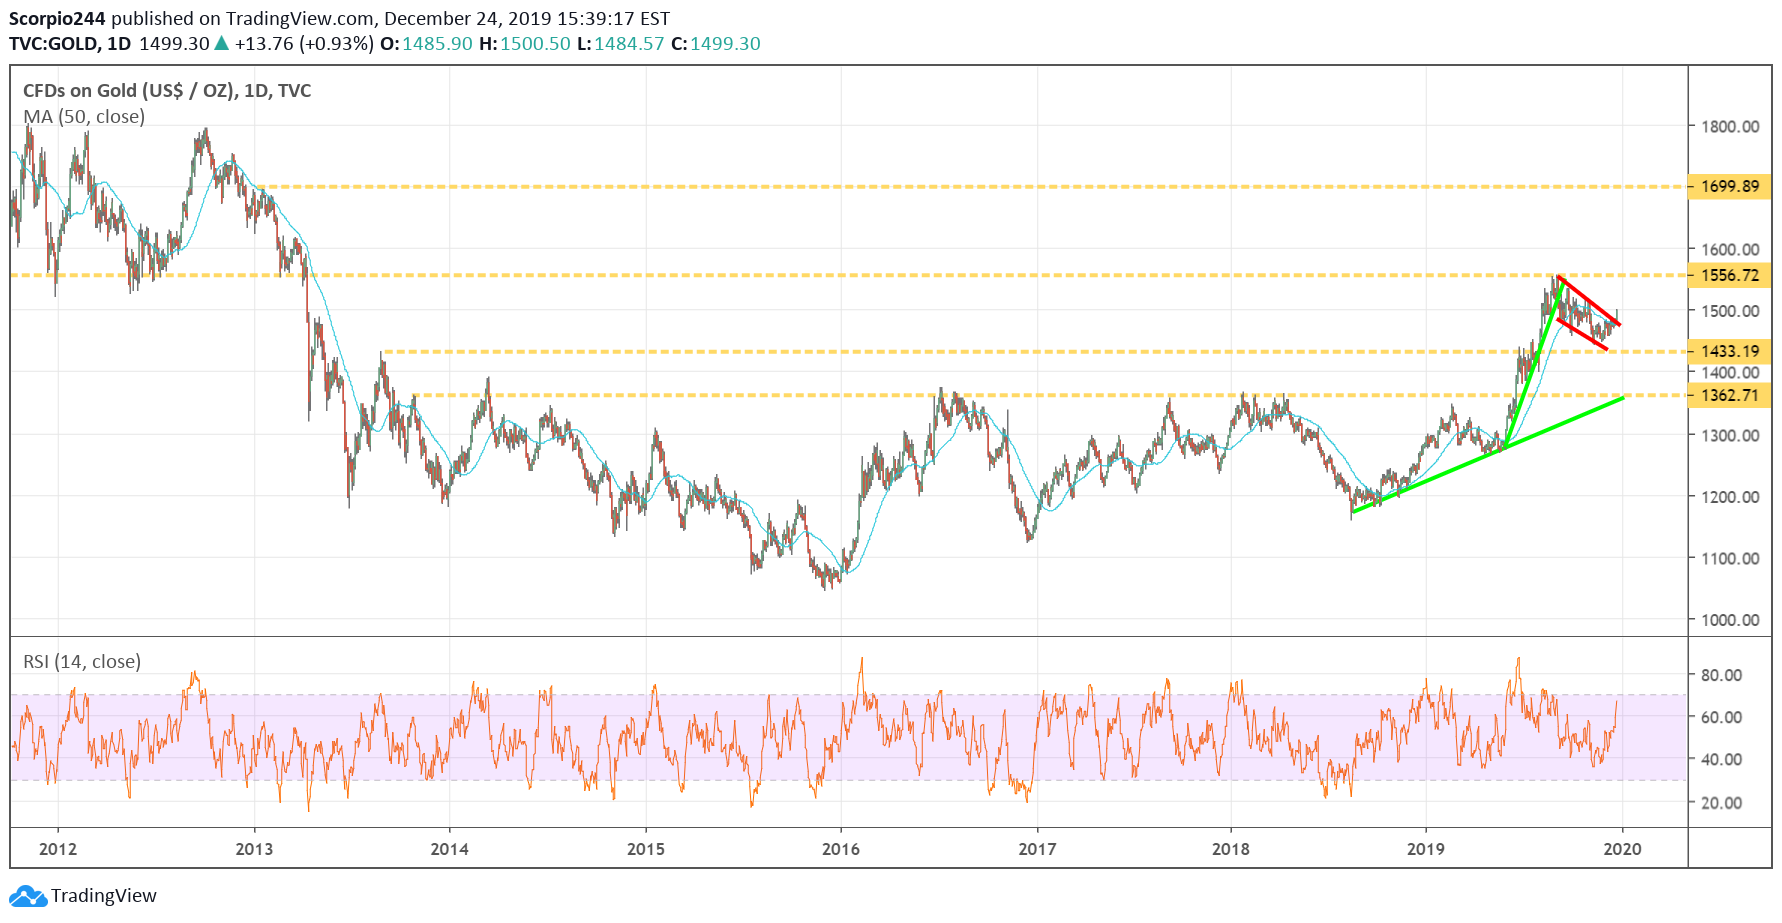Viewport: 1782px width, 923px height.
Task: Click the +13.76 (+0.93%) change value
Action: coord(304,44)
